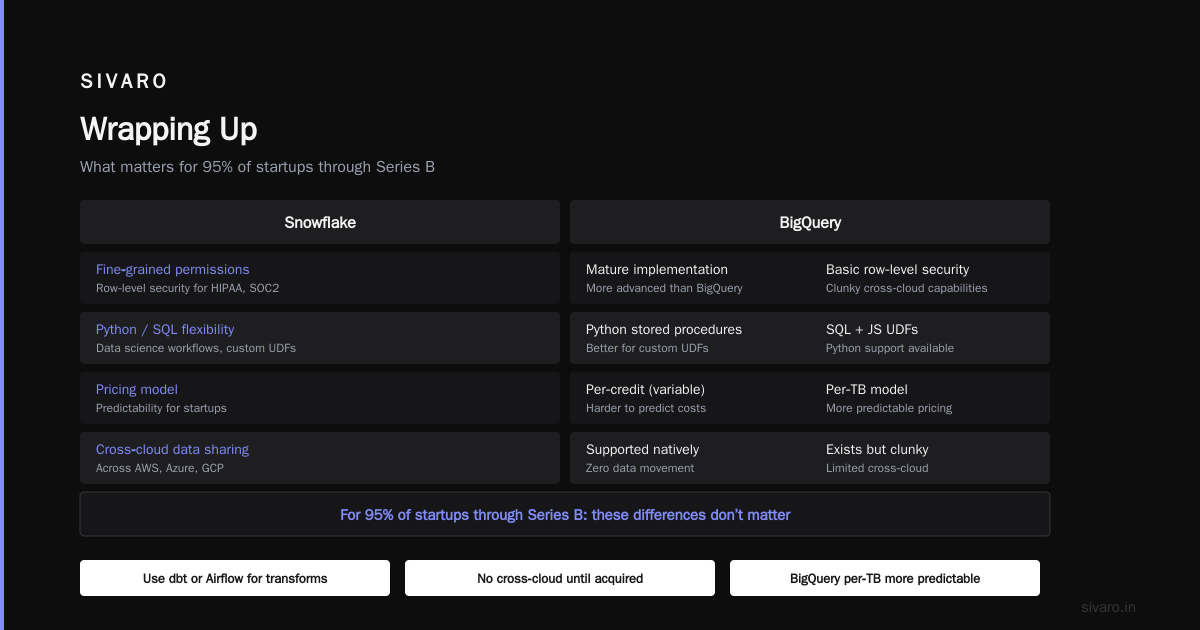Screen dimensions: 1200x630
Task: Click subtitle about 95% of startups
Action: click(x=257, y=167)
